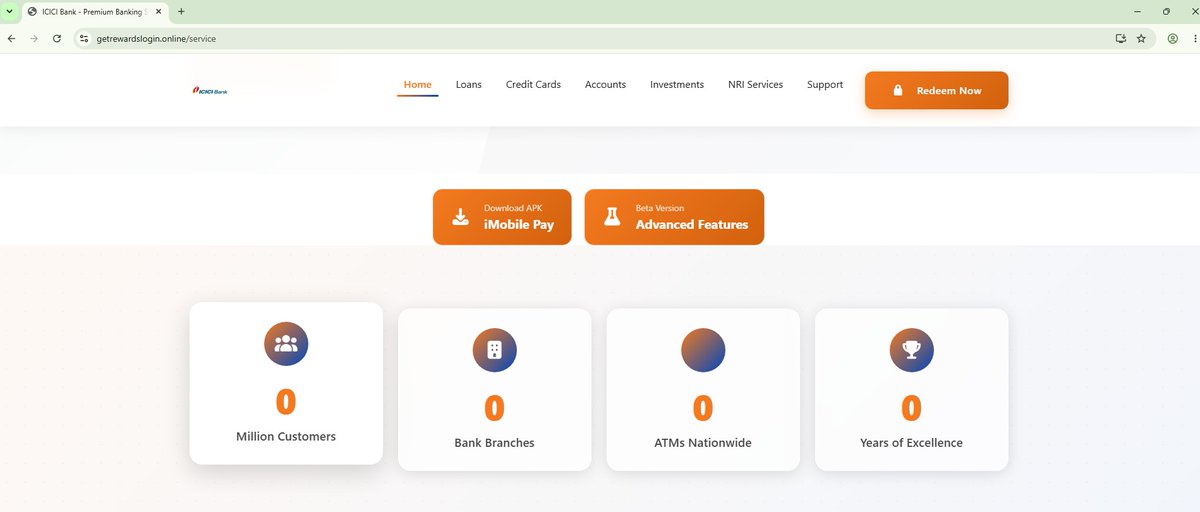This screenshot has height=512, width=1200.
Task: Click the lock icon in Redeem Now
Action: [898, 90]
